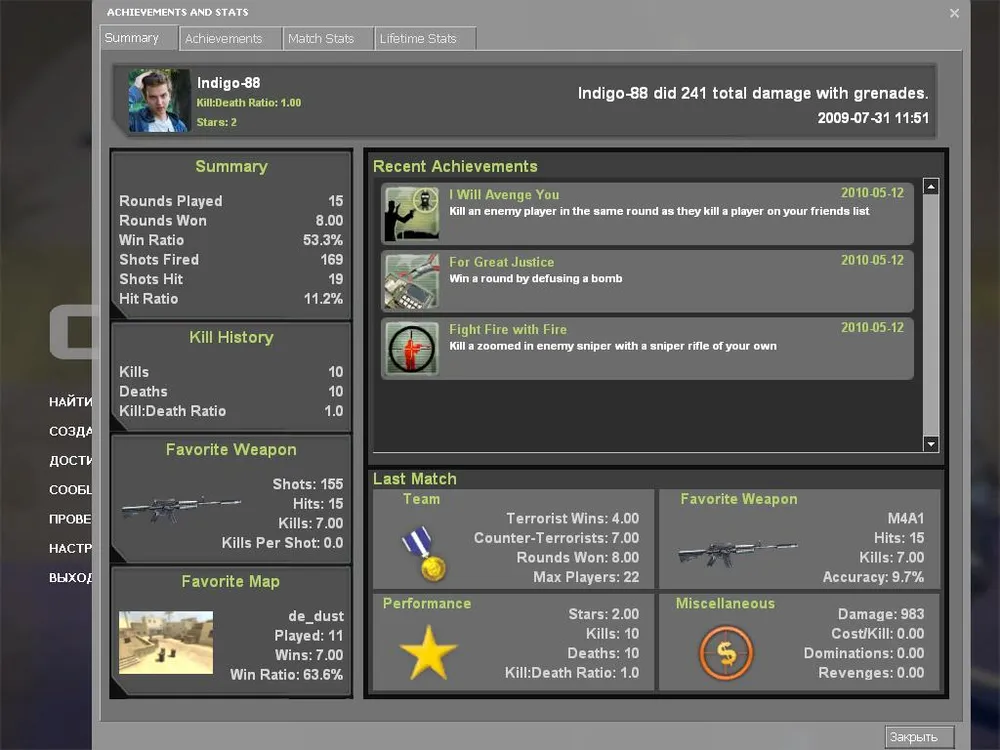The height and width of the screenshot is (750, 1000).
Task: Select the НАЙТИ main menu item
Action: 71,402
